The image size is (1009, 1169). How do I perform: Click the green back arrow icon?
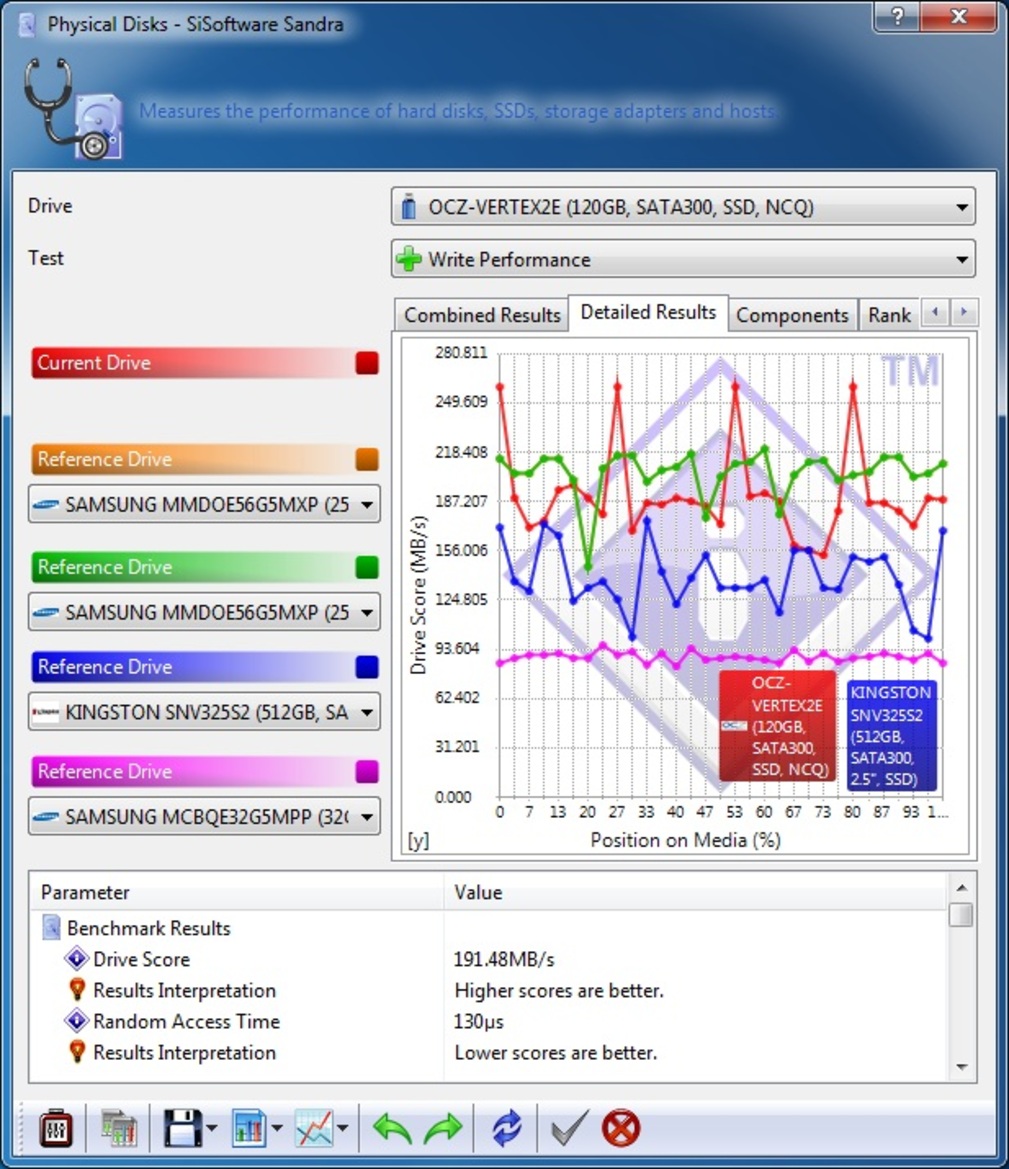[392, 1128]
